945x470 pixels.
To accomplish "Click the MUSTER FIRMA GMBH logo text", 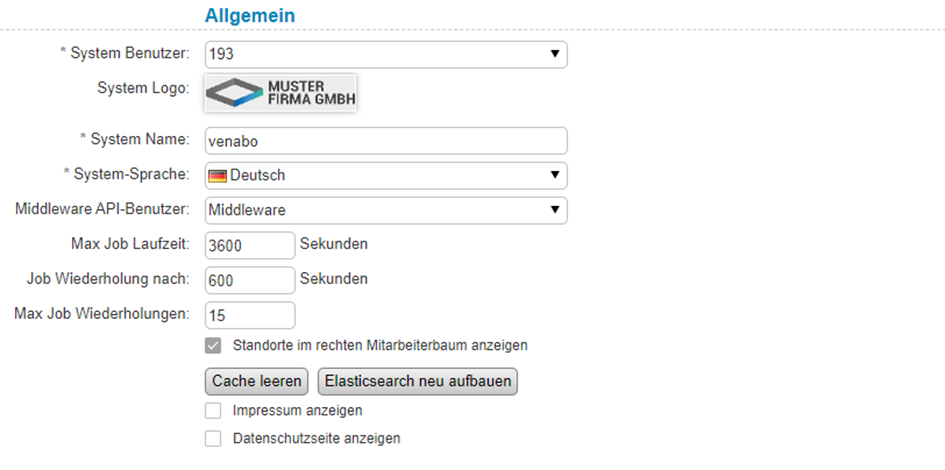I will pos(310,93).
